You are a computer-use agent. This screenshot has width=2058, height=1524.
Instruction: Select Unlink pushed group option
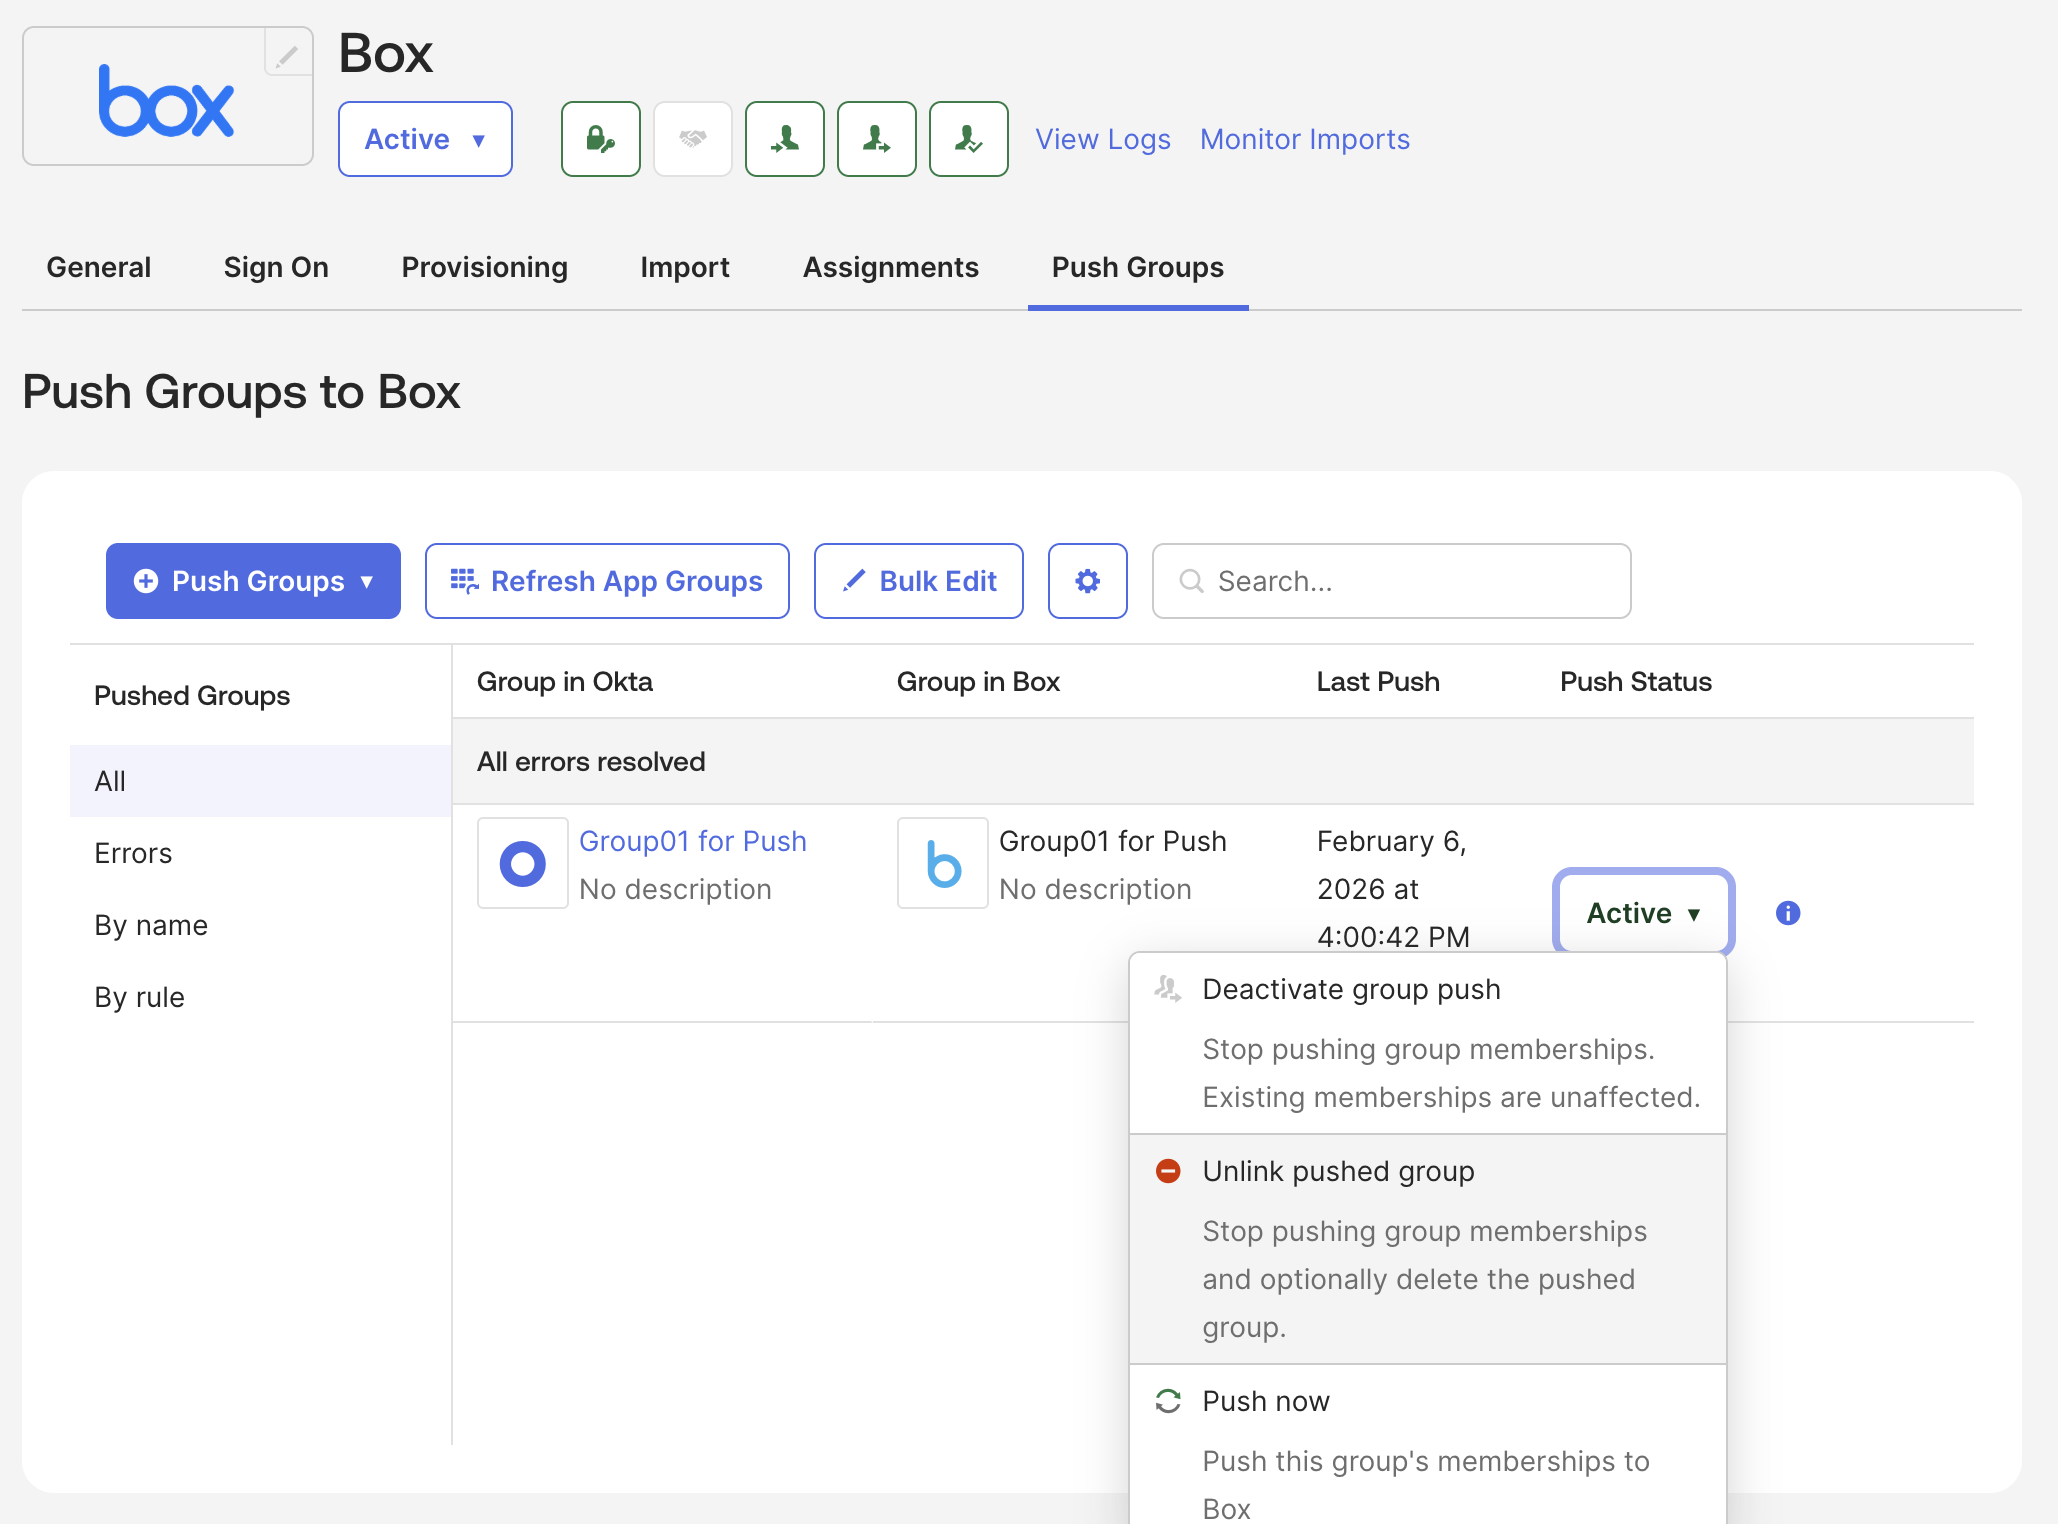(1427, 1249)
